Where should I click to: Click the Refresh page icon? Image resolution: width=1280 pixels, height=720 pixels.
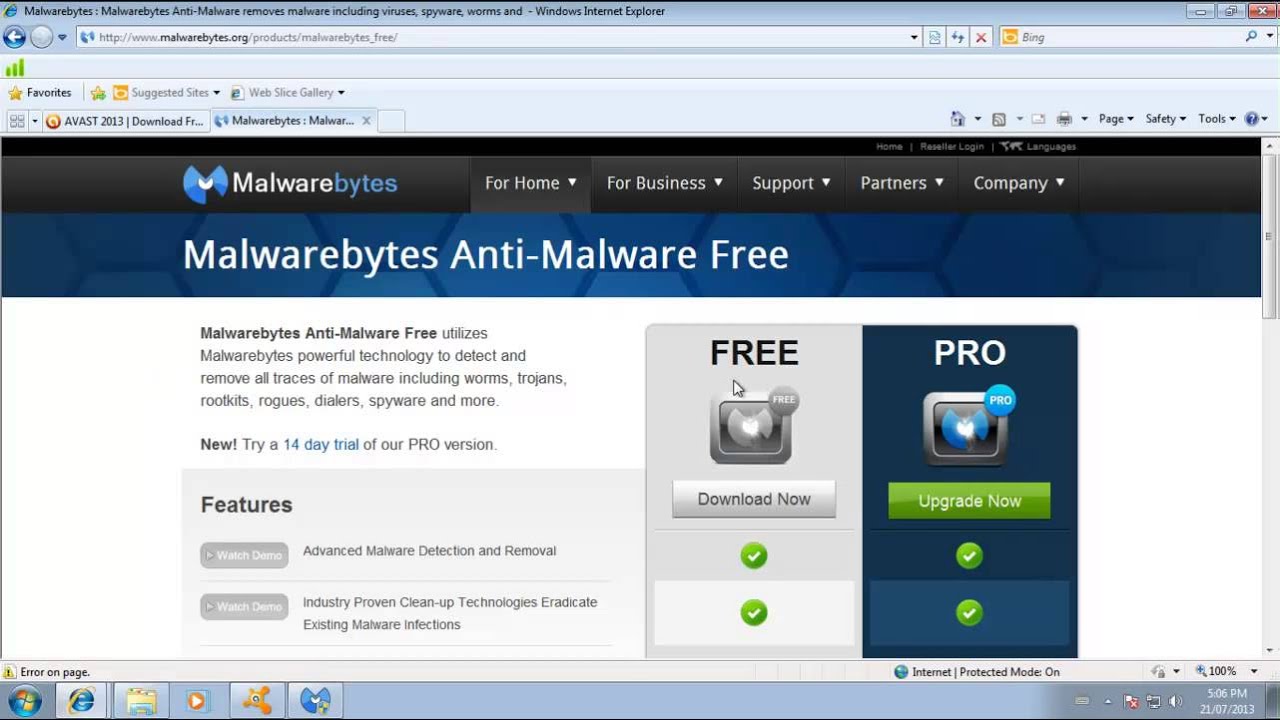click(x=958, y=37)
